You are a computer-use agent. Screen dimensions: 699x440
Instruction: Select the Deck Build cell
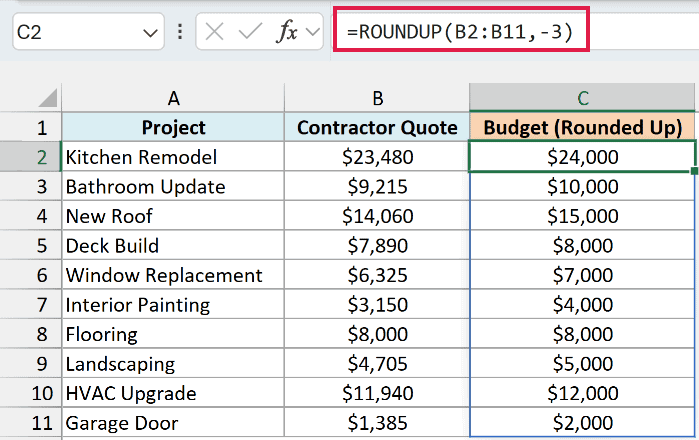click(173, 245)
